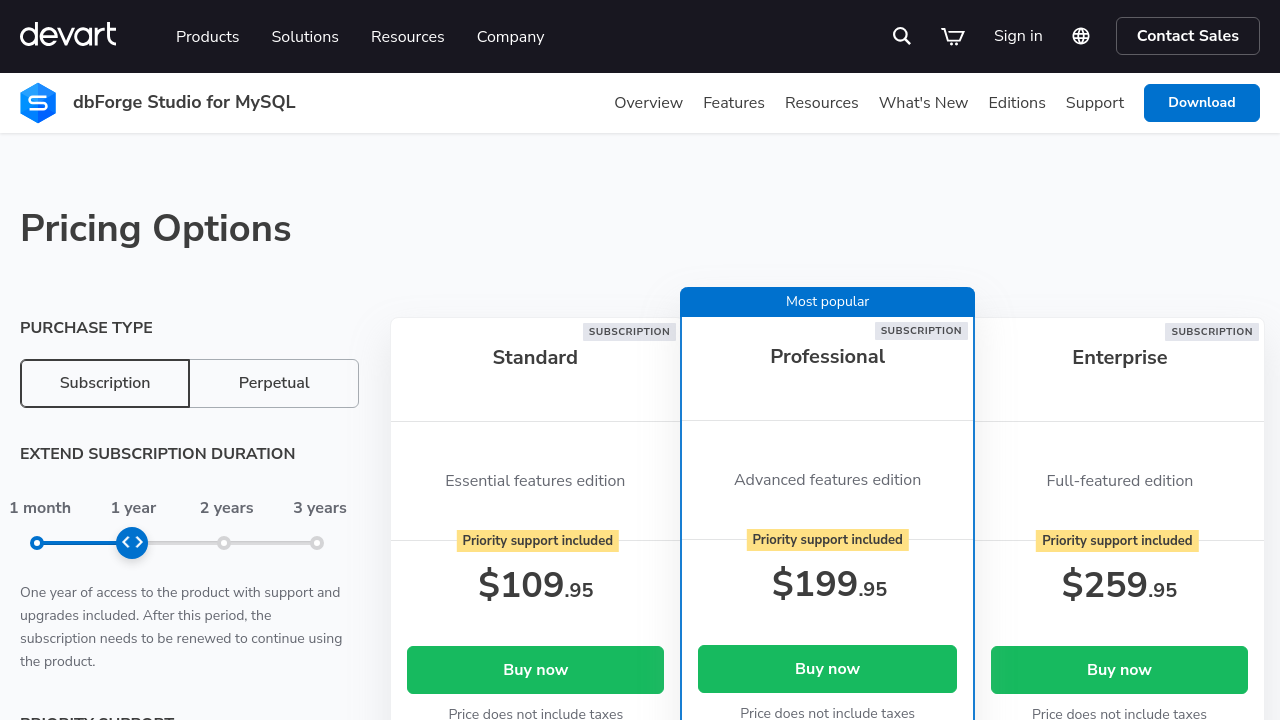
Task: Open the search icon in header
Action: pos(901,36)
